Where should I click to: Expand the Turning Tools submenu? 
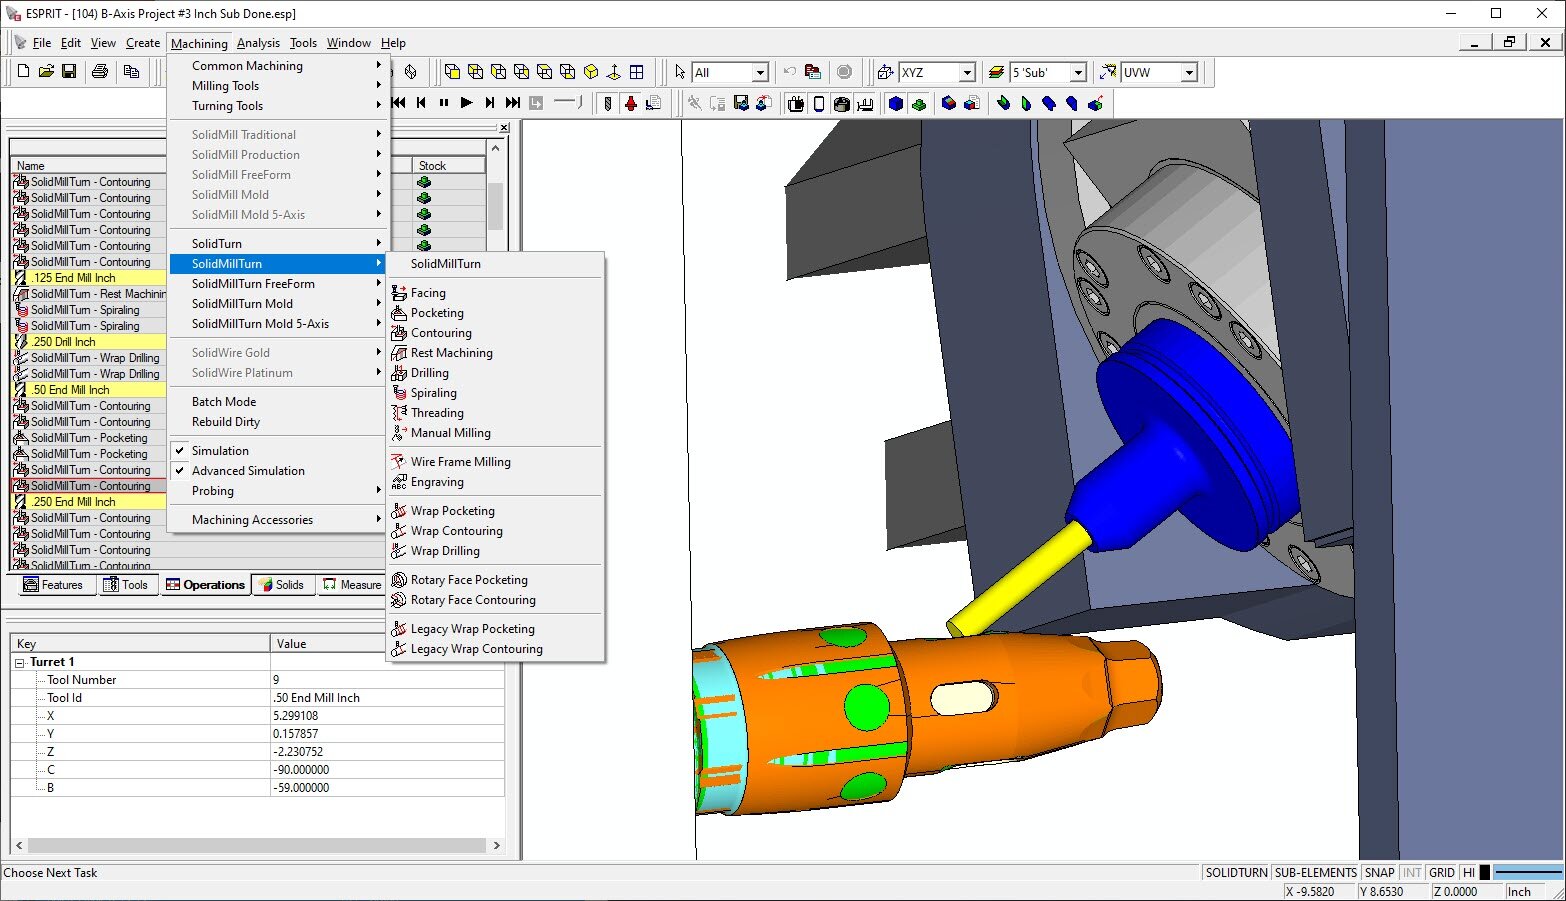[278, 106]
